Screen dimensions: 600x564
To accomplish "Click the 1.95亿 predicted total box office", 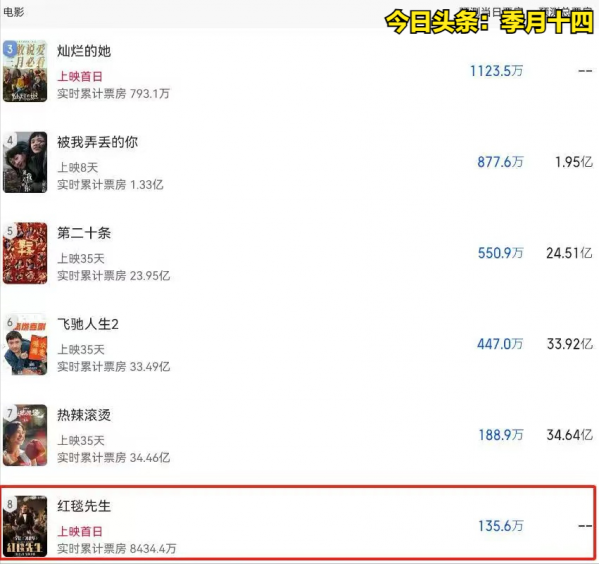I will 574,162.
